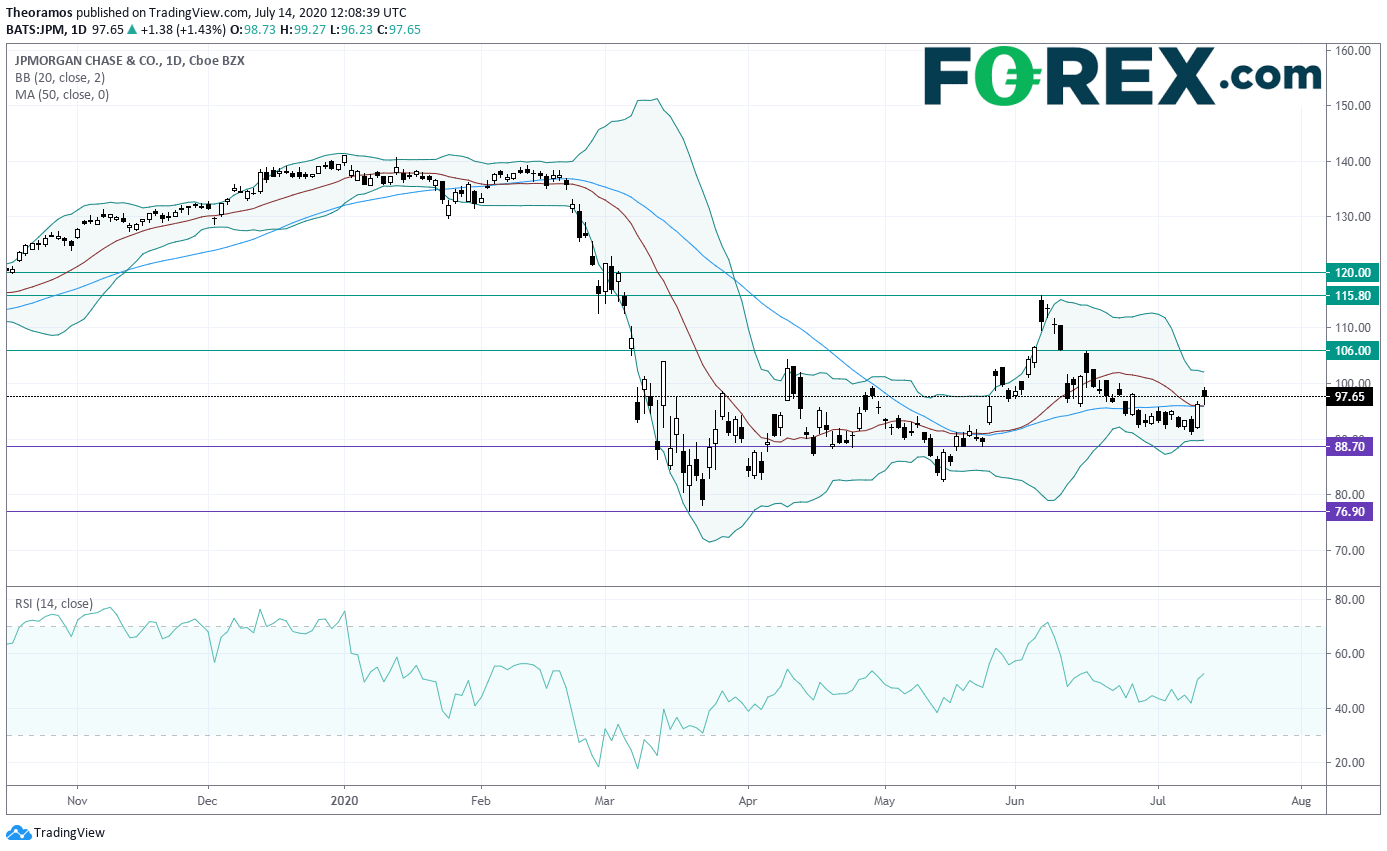Image resolution: width=1387 pixels, height=851 pixels.
Task: Click the purple 88.70 support label
Action: [x=1350, y=446]
